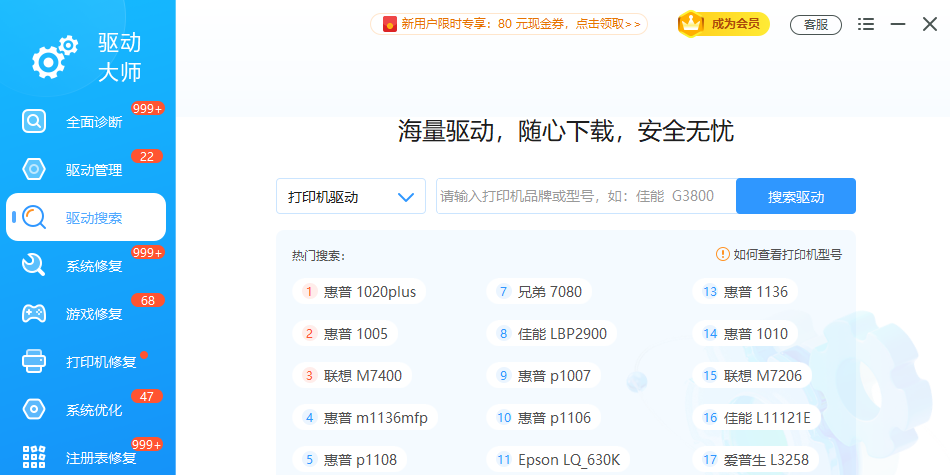Click the 搜索驱动 button
This screenshot has height=475, width=950.
pyautogui.click(x=796, y=196)
